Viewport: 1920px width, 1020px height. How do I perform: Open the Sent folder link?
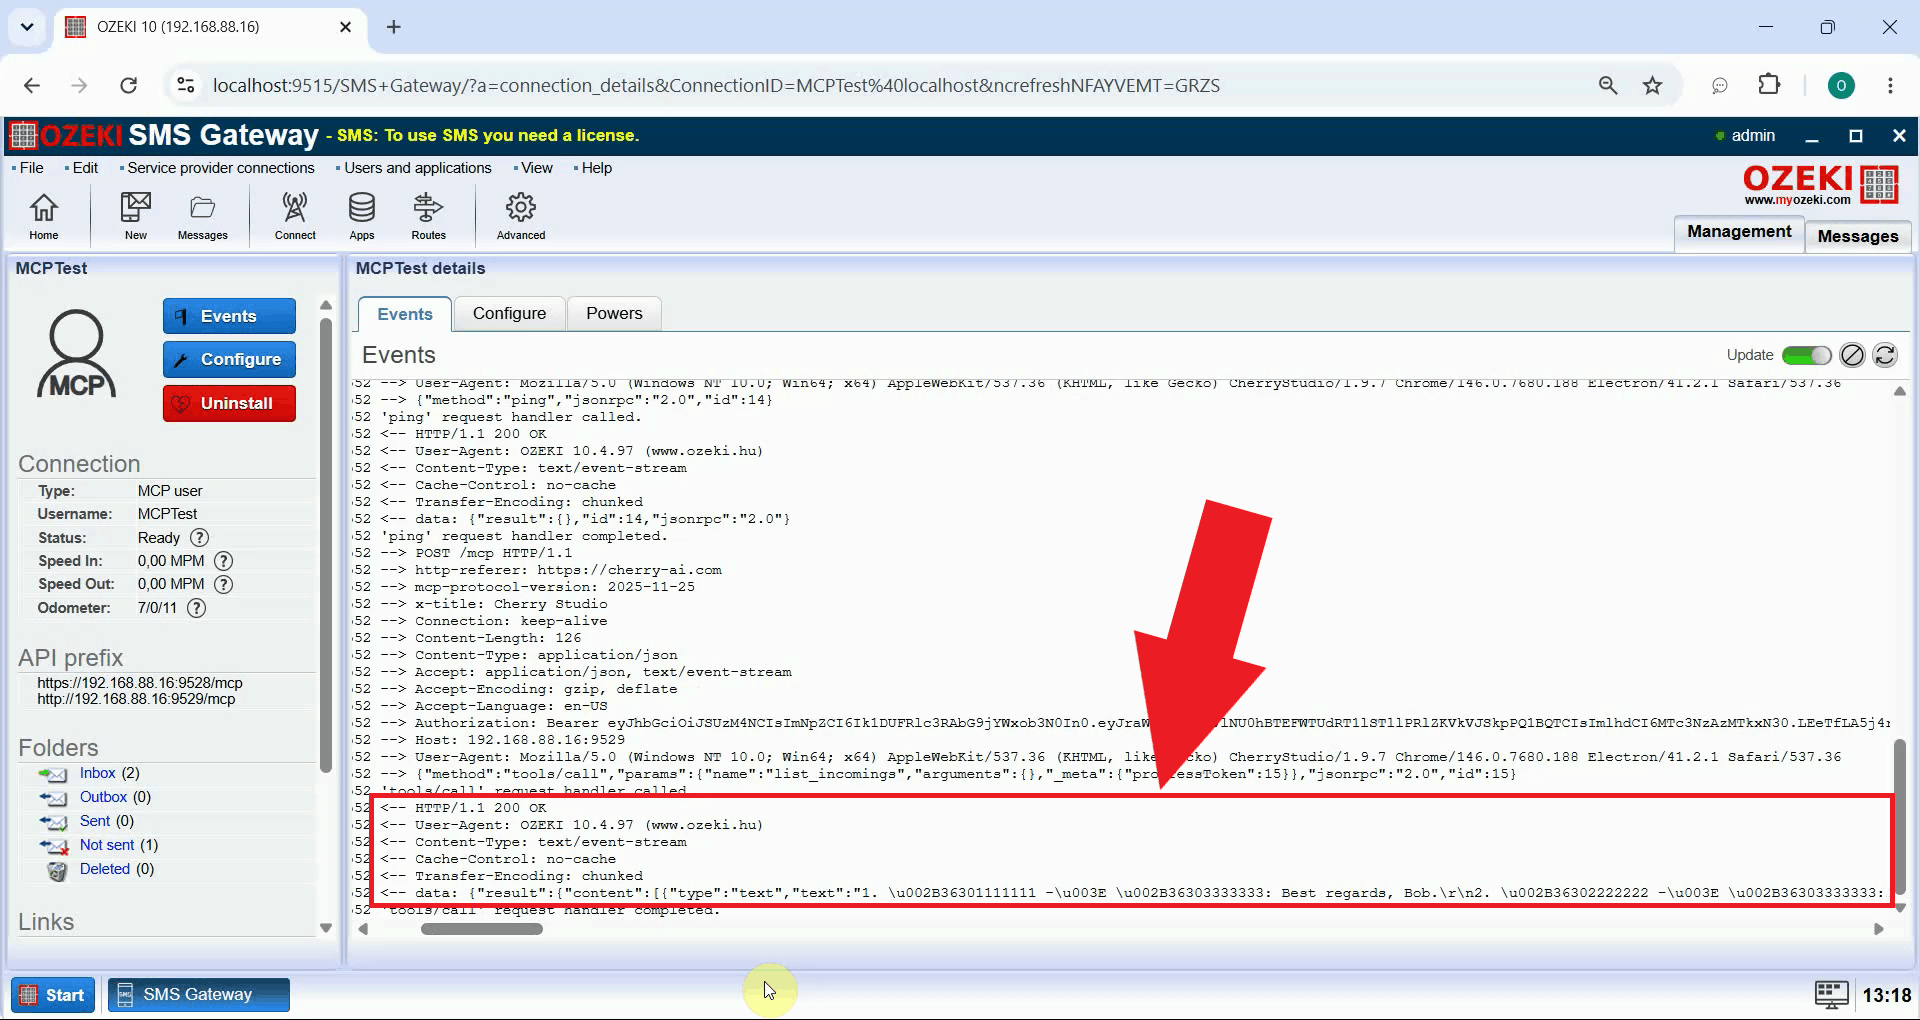95,821
